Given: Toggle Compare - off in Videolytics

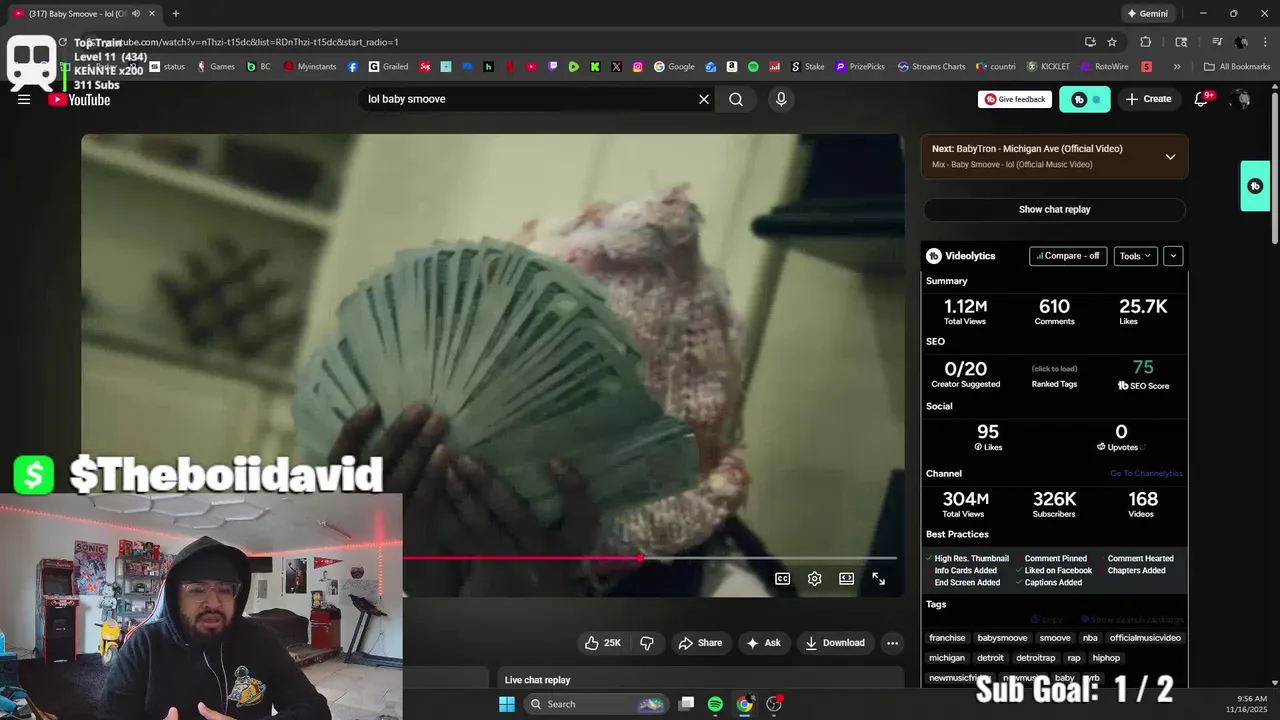Looking at the screenshot, I should (x=1068, y=256).
